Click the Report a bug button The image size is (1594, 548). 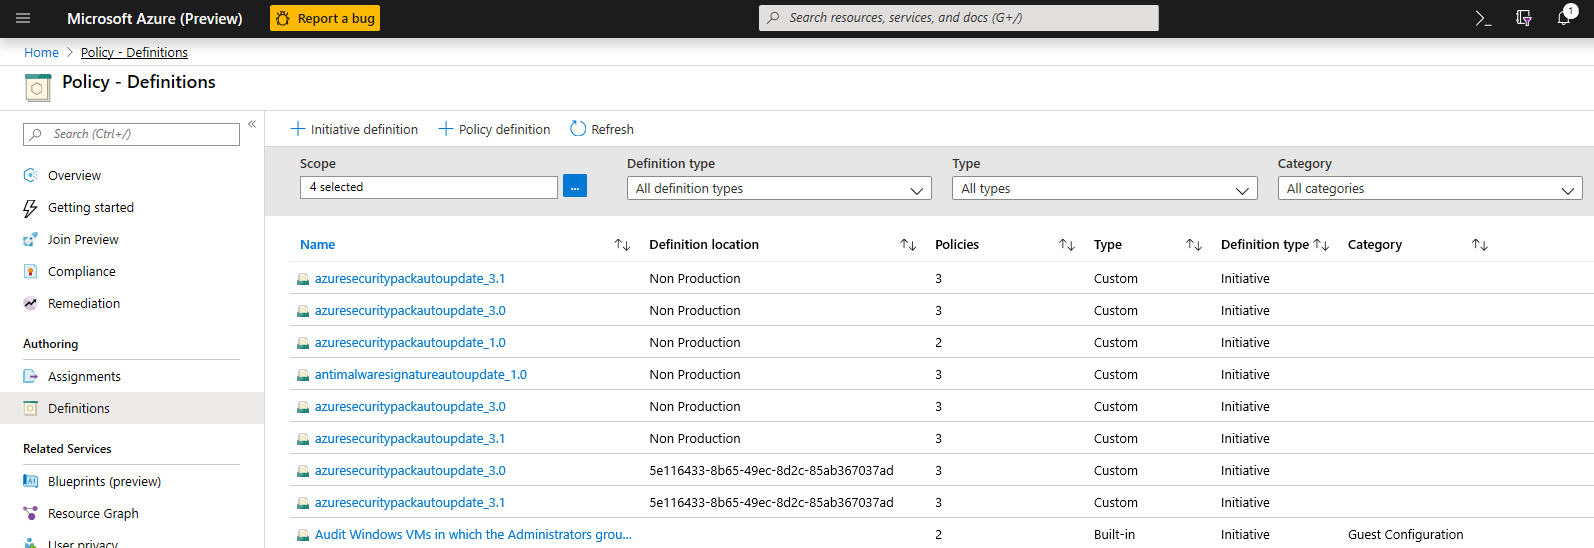[325, 18]
